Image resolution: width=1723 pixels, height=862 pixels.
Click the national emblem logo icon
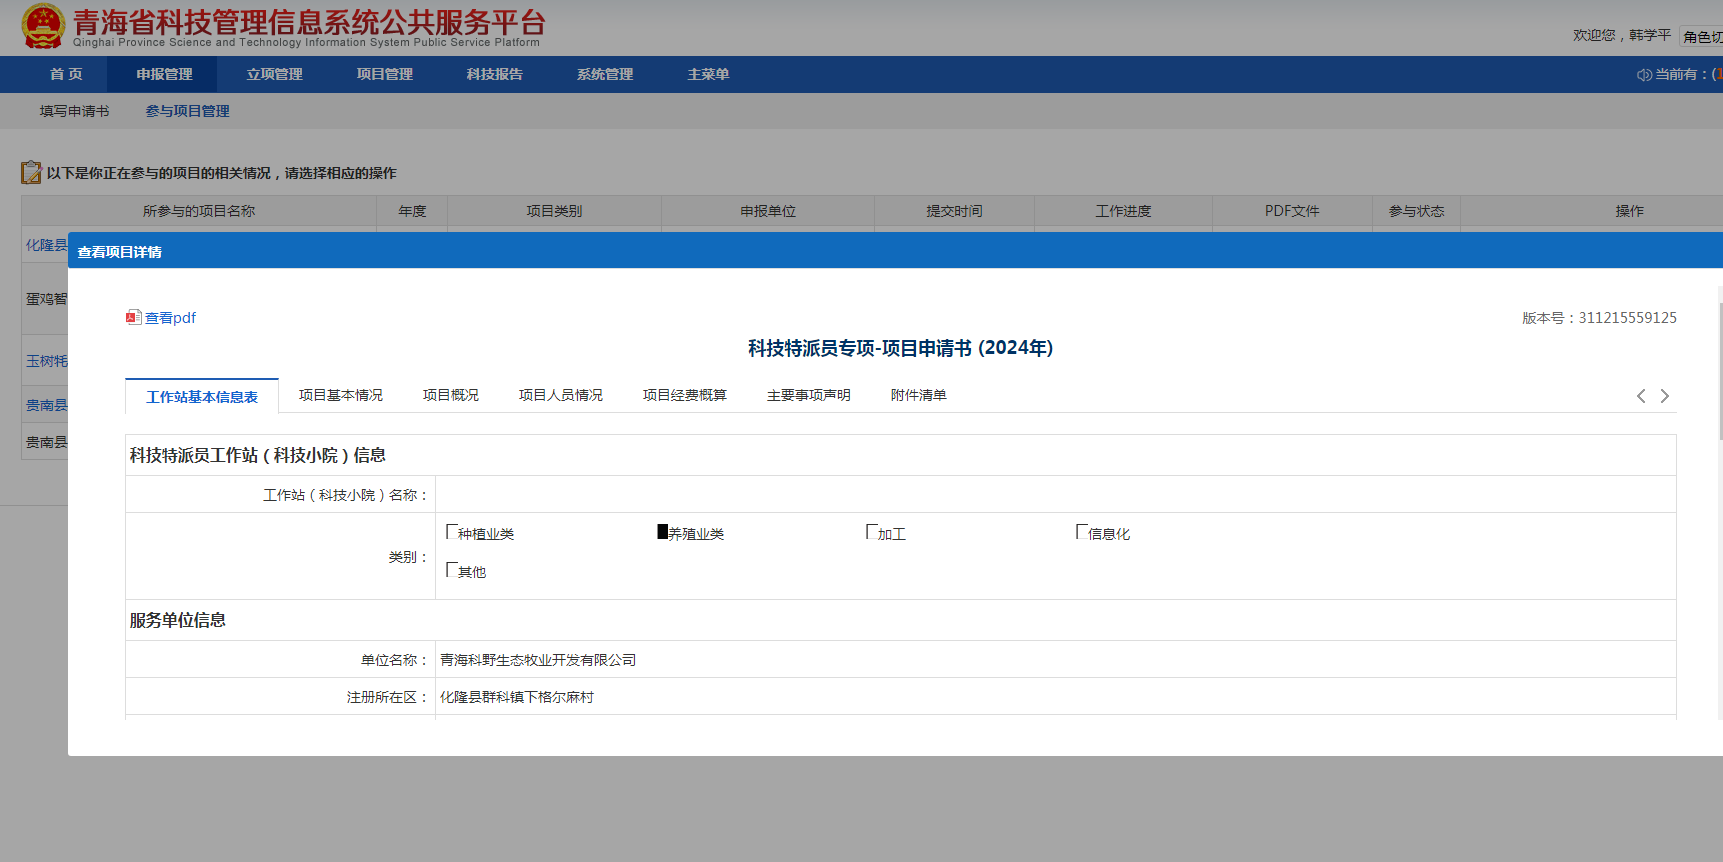pos(43,27)
